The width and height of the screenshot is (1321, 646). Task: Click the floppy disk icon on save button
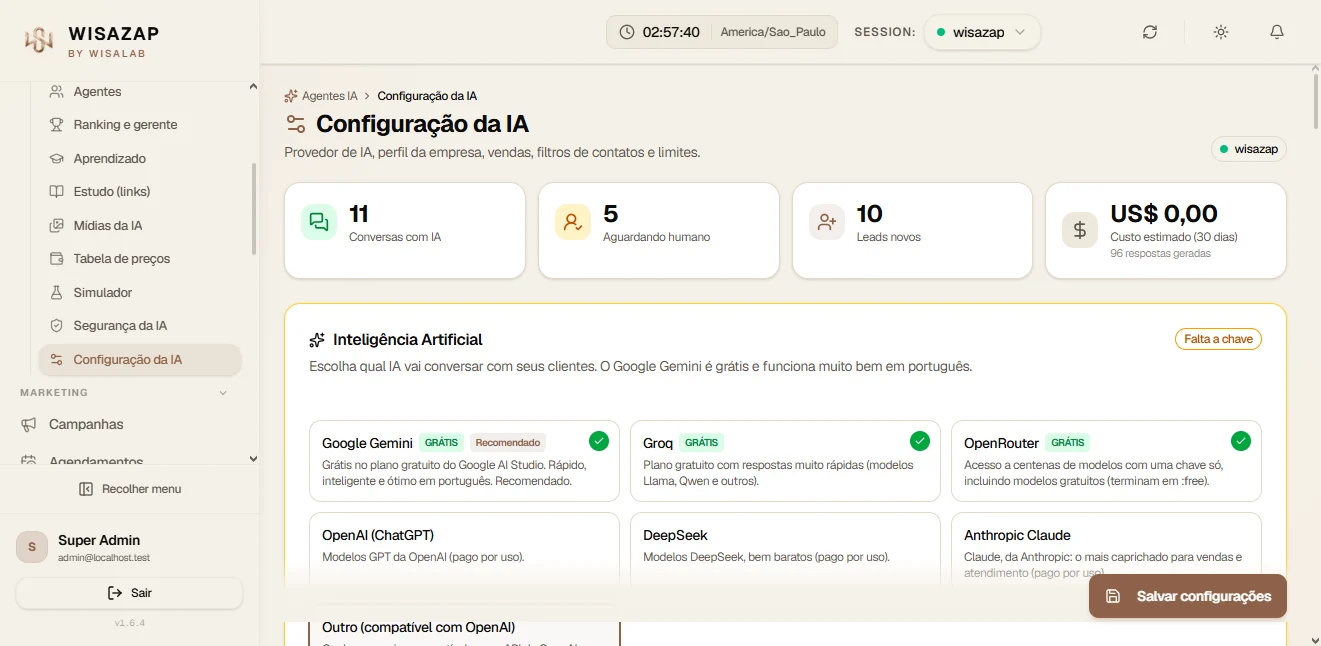point(1113,596)
